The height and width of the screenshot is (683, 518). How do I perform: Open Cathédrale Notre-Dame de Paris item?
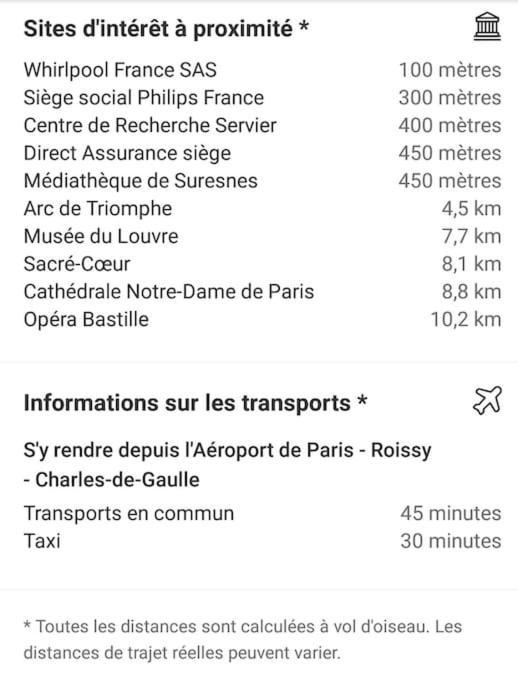(262, 292)
